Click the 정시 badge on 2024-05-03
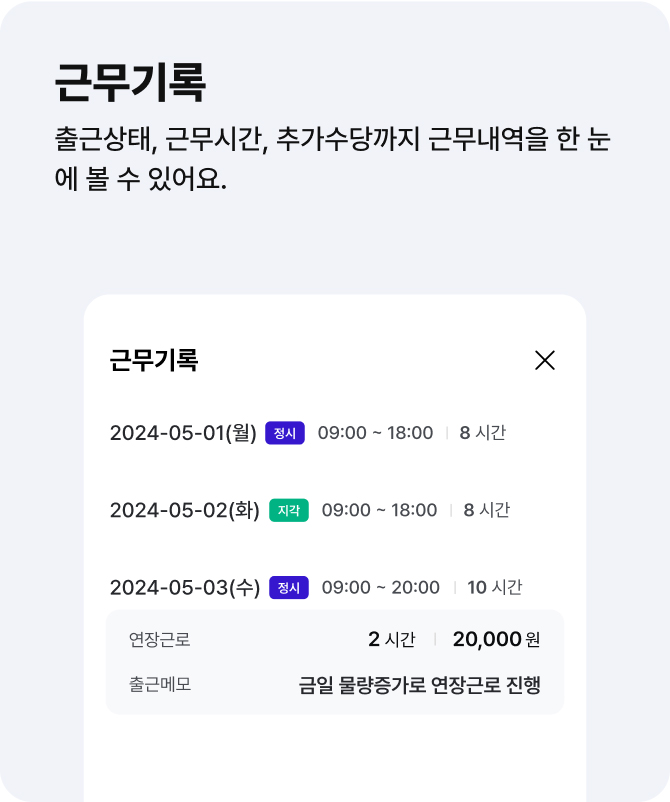Viewport: 670px width, 802px height. [x=289, y=587]
